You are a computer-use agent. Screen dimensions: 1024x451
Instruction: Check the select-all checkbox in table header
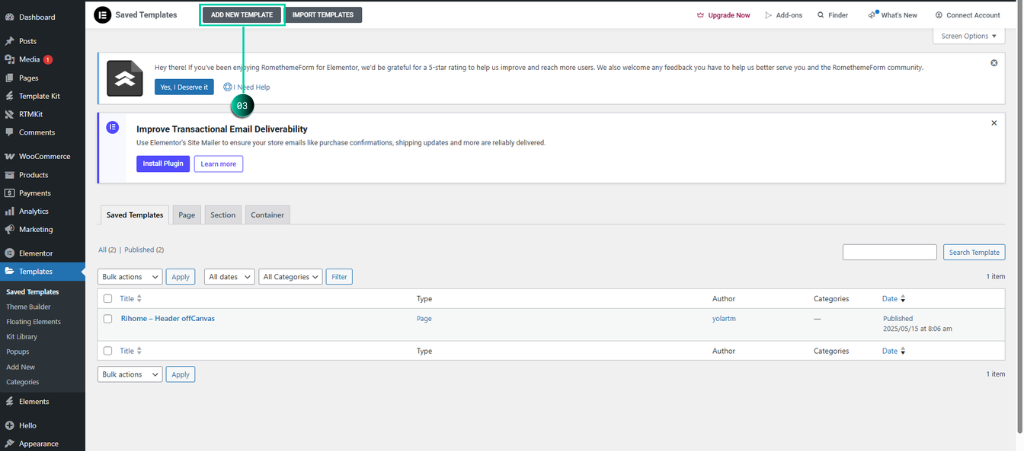(108, 299)
